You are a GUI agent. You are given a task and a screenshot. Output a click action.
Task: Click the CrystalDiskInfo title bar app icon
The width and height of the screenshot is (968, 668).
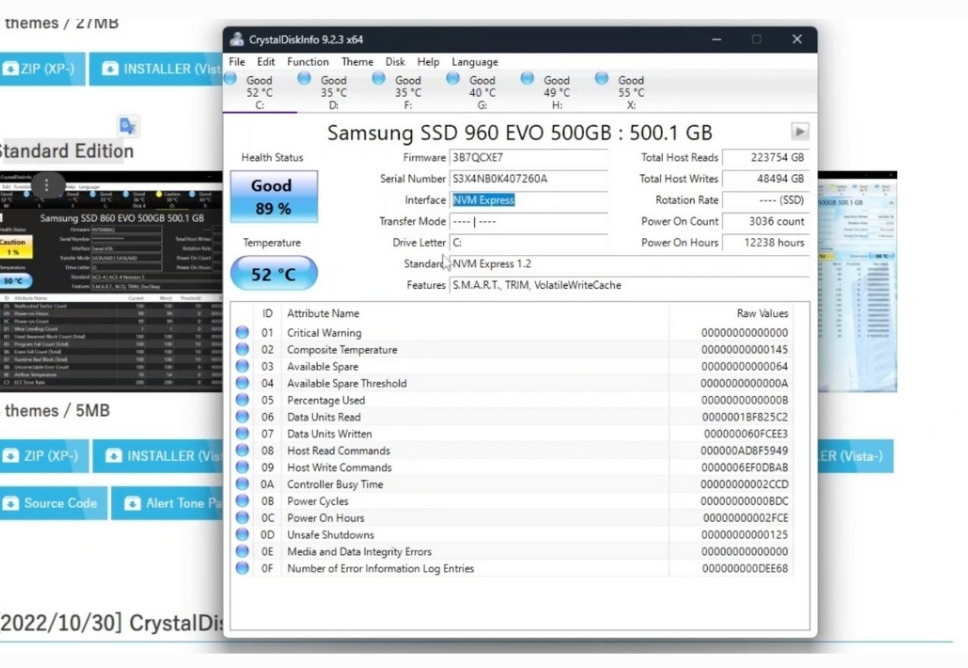pos(237,40)
